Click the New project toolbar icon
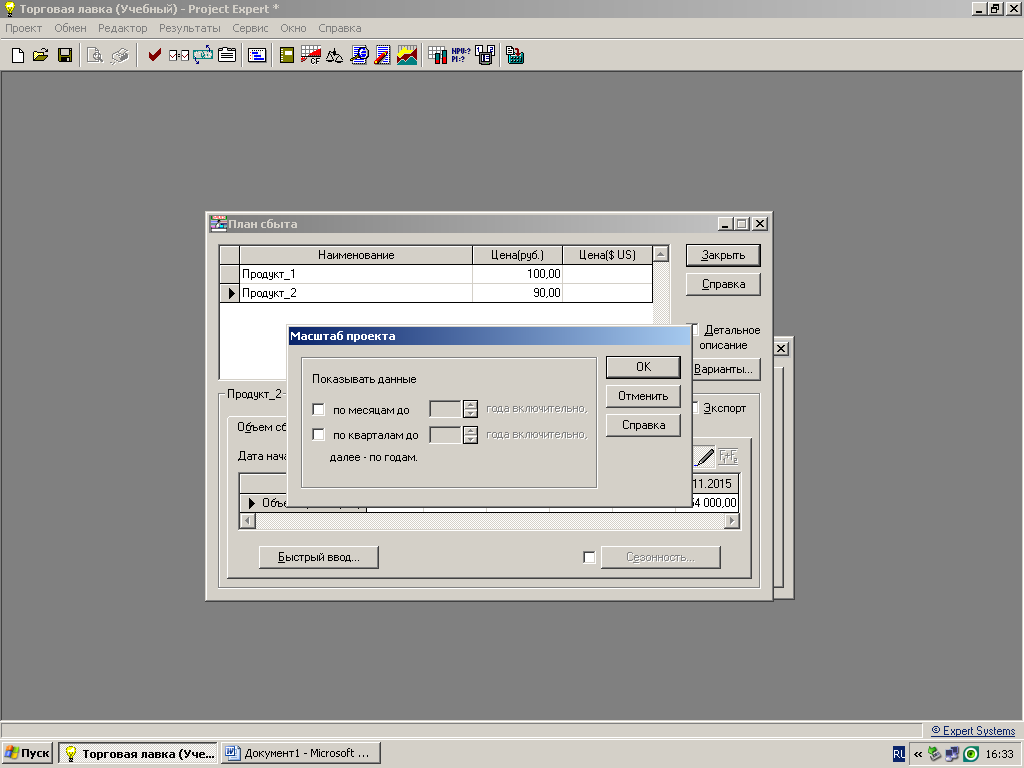Screen dimensions: 1024x768 pos(17,56)
